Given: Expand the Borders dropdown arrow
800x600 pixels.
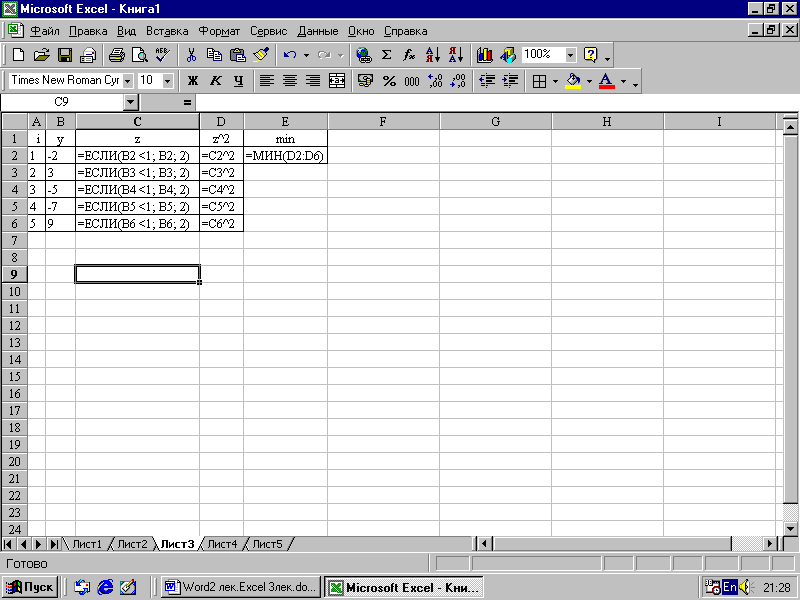Looking at the screenshot, I should click(555, 81).
